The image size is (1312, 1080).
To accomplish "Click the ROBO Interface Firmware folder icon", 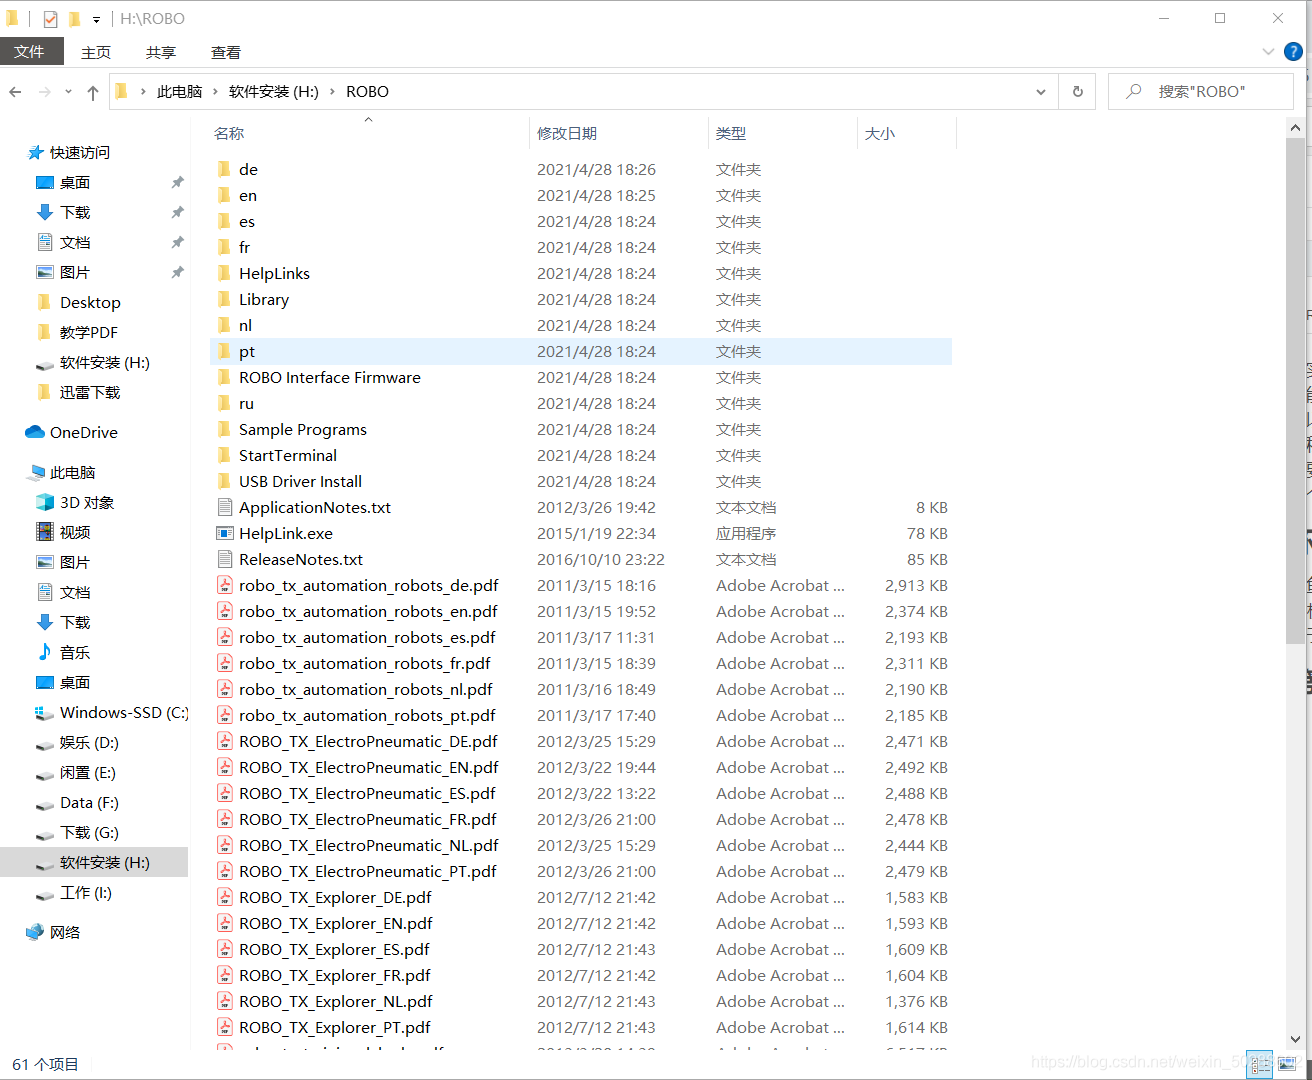I will point(224,377).
